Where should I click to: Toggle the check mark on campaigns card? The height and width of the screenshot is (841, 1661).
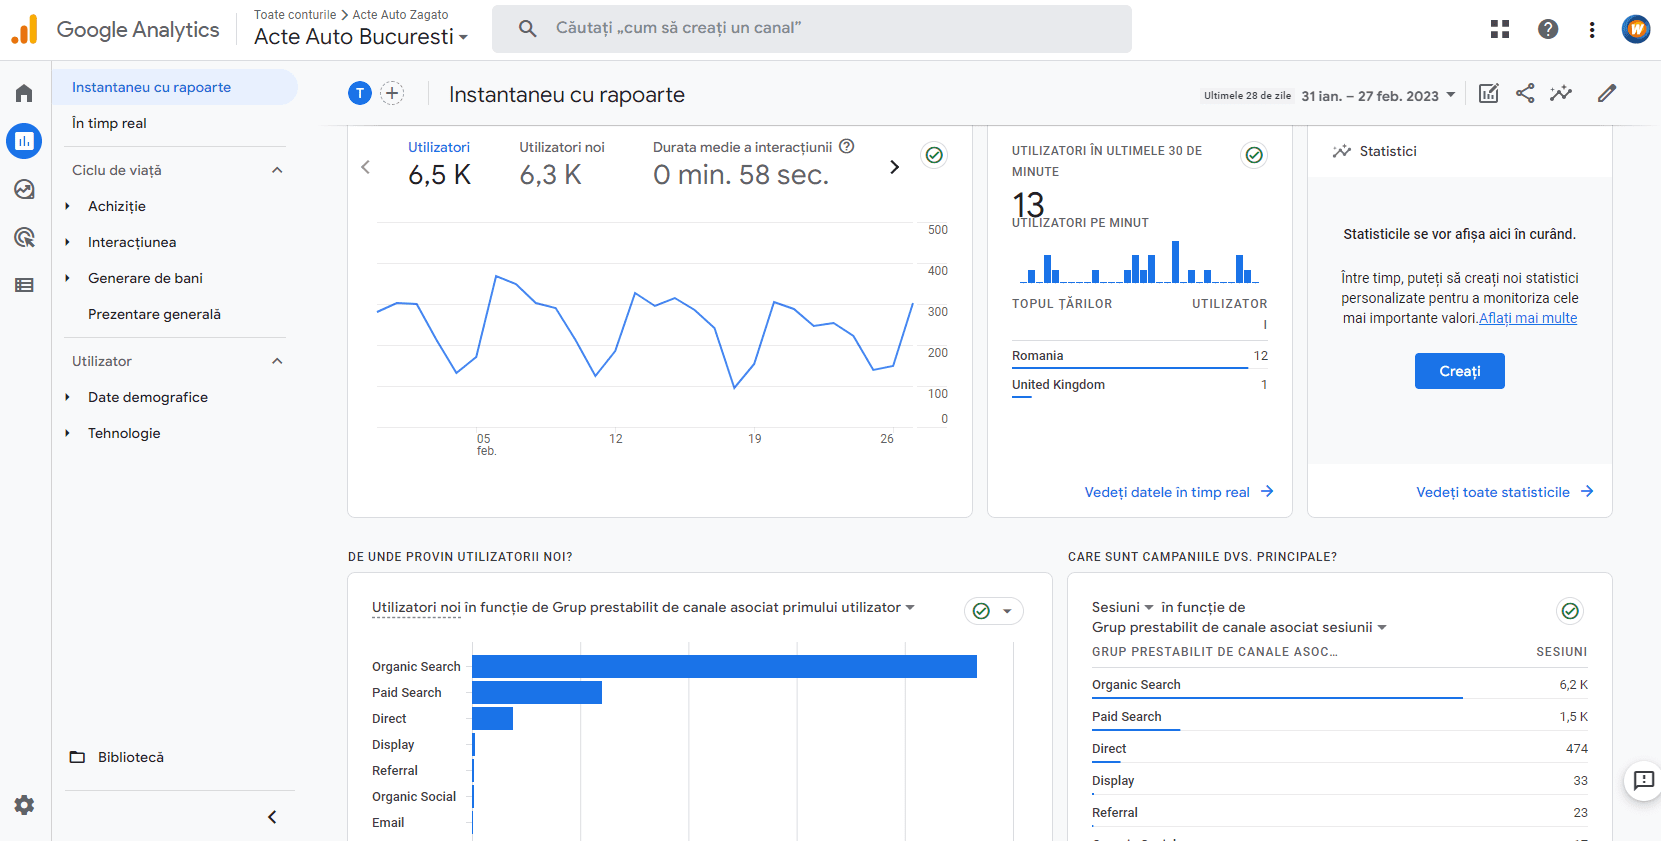(1570, 611)
